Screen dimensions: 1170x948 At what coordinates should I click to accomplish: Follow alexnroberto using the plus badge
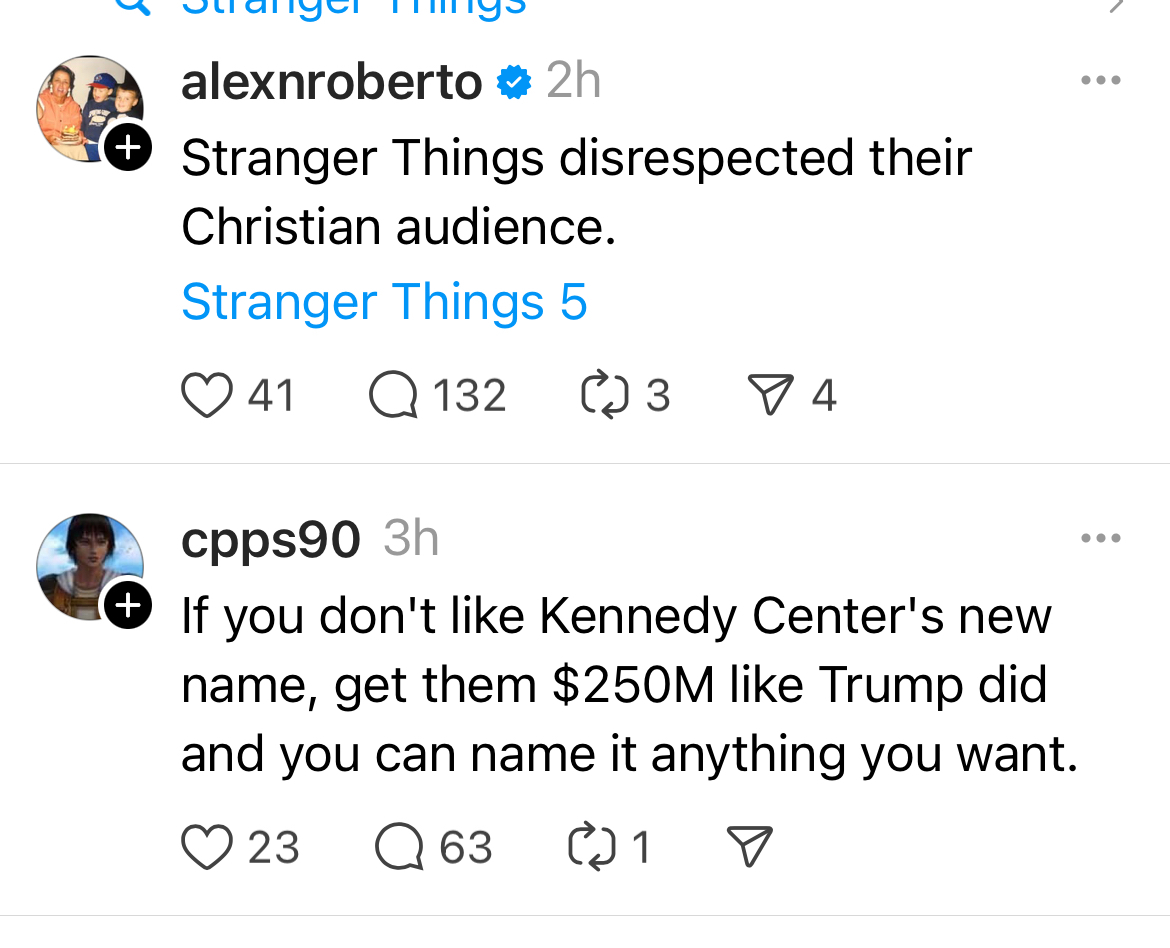(x=128, y=149)
